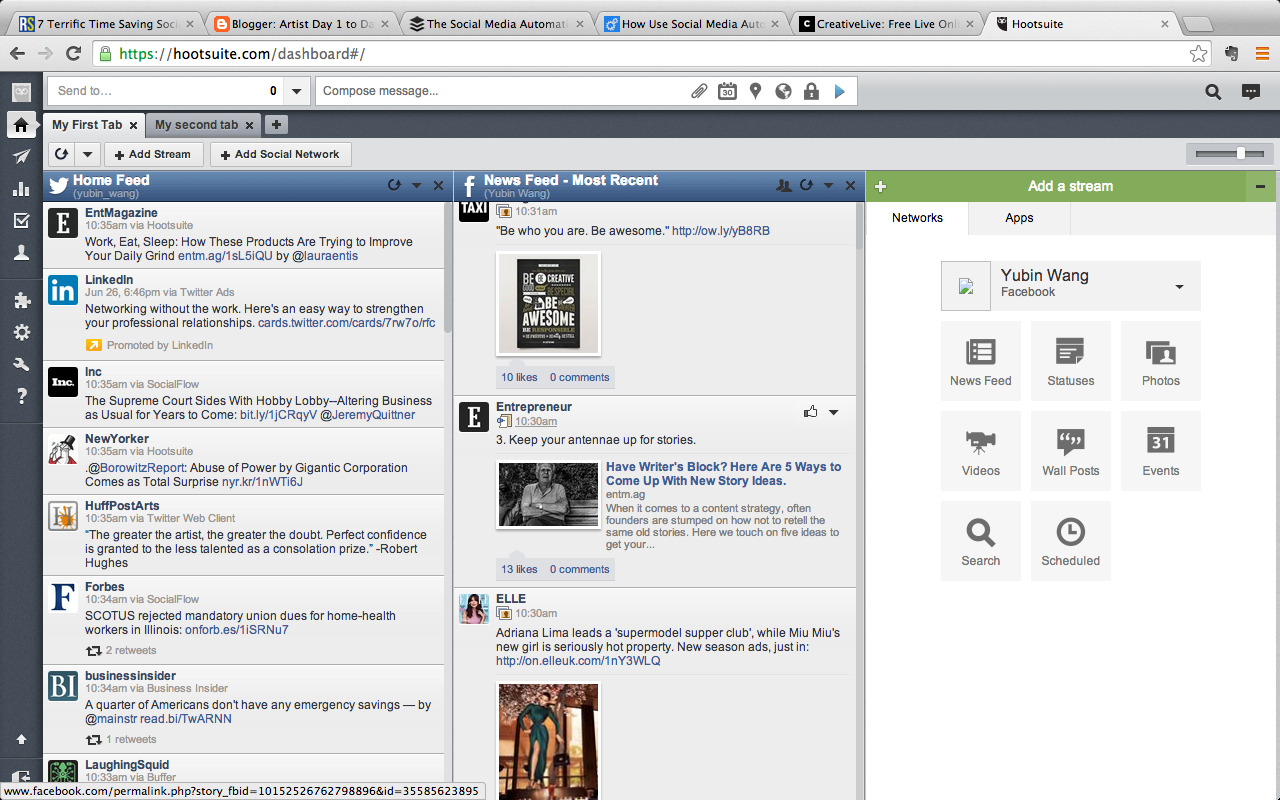1280x800 pixels.
Task: Close My First Tab
Action: (x=133, y=126)
